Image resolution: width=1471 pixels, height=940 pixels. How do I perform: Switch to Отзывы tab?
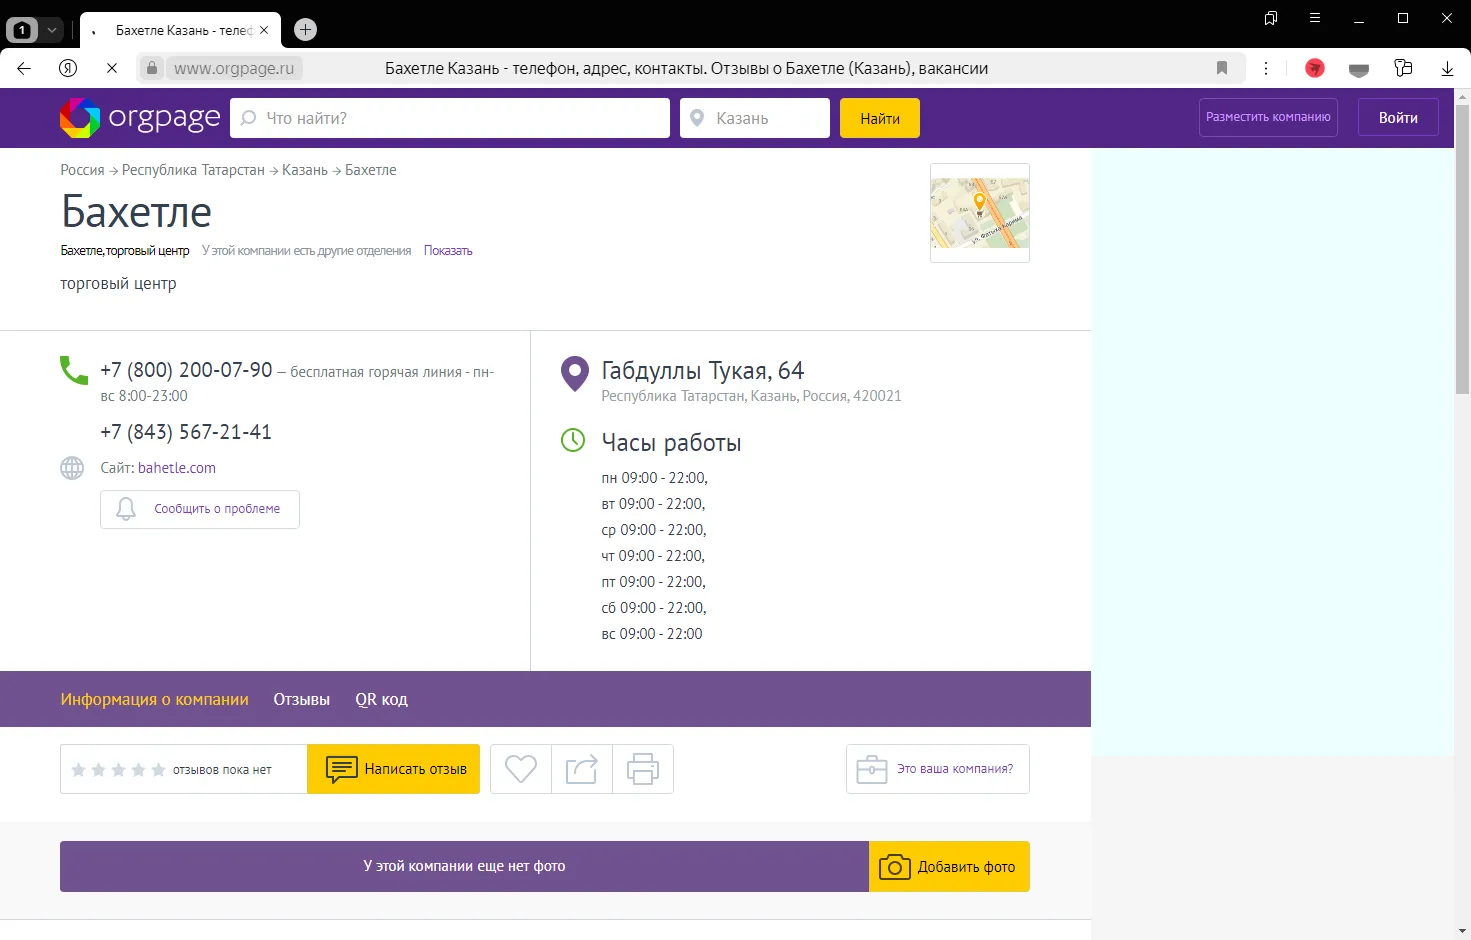(302, 699)
